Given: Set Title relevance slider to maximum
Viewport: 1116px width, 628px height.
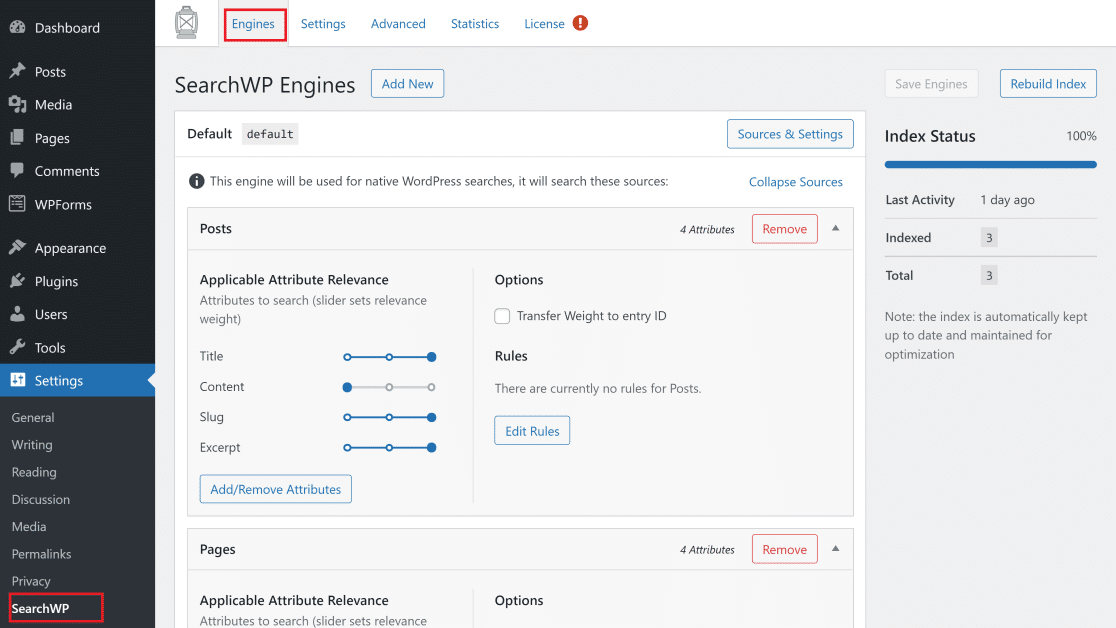Looking at the screenshot, I should point(431,357).
